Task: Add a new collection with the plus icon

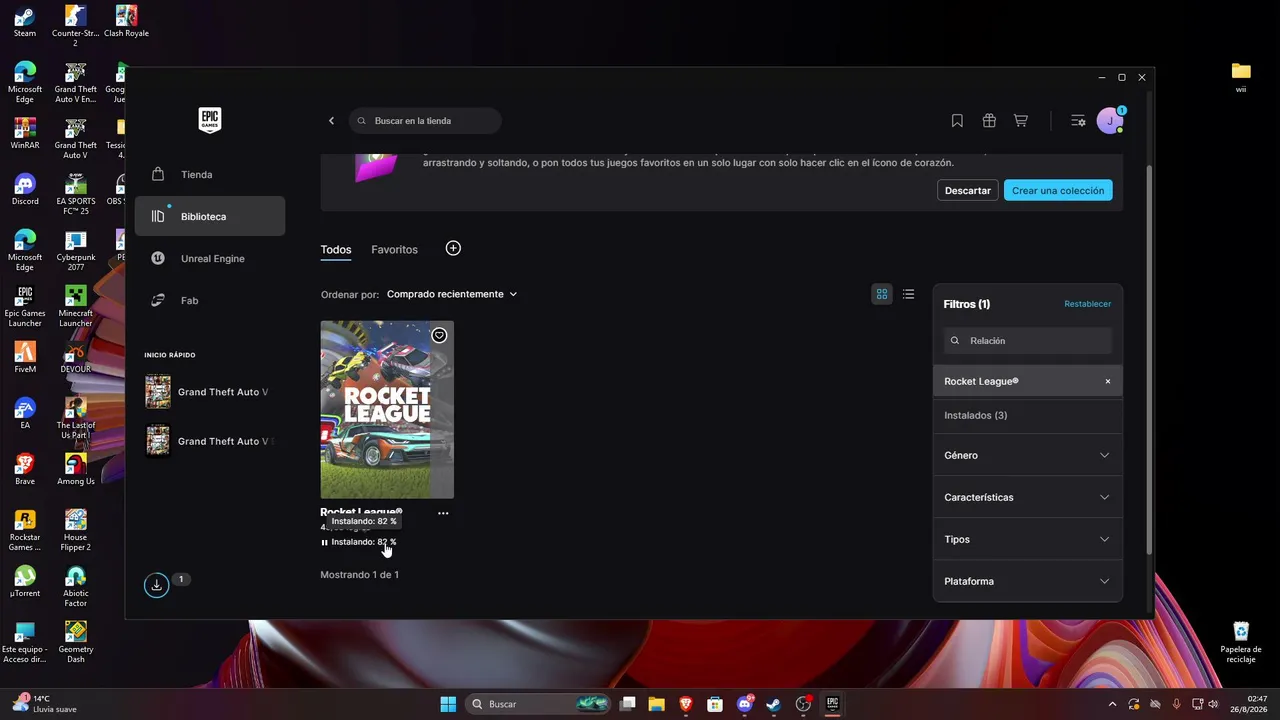Action: point(453,248)
